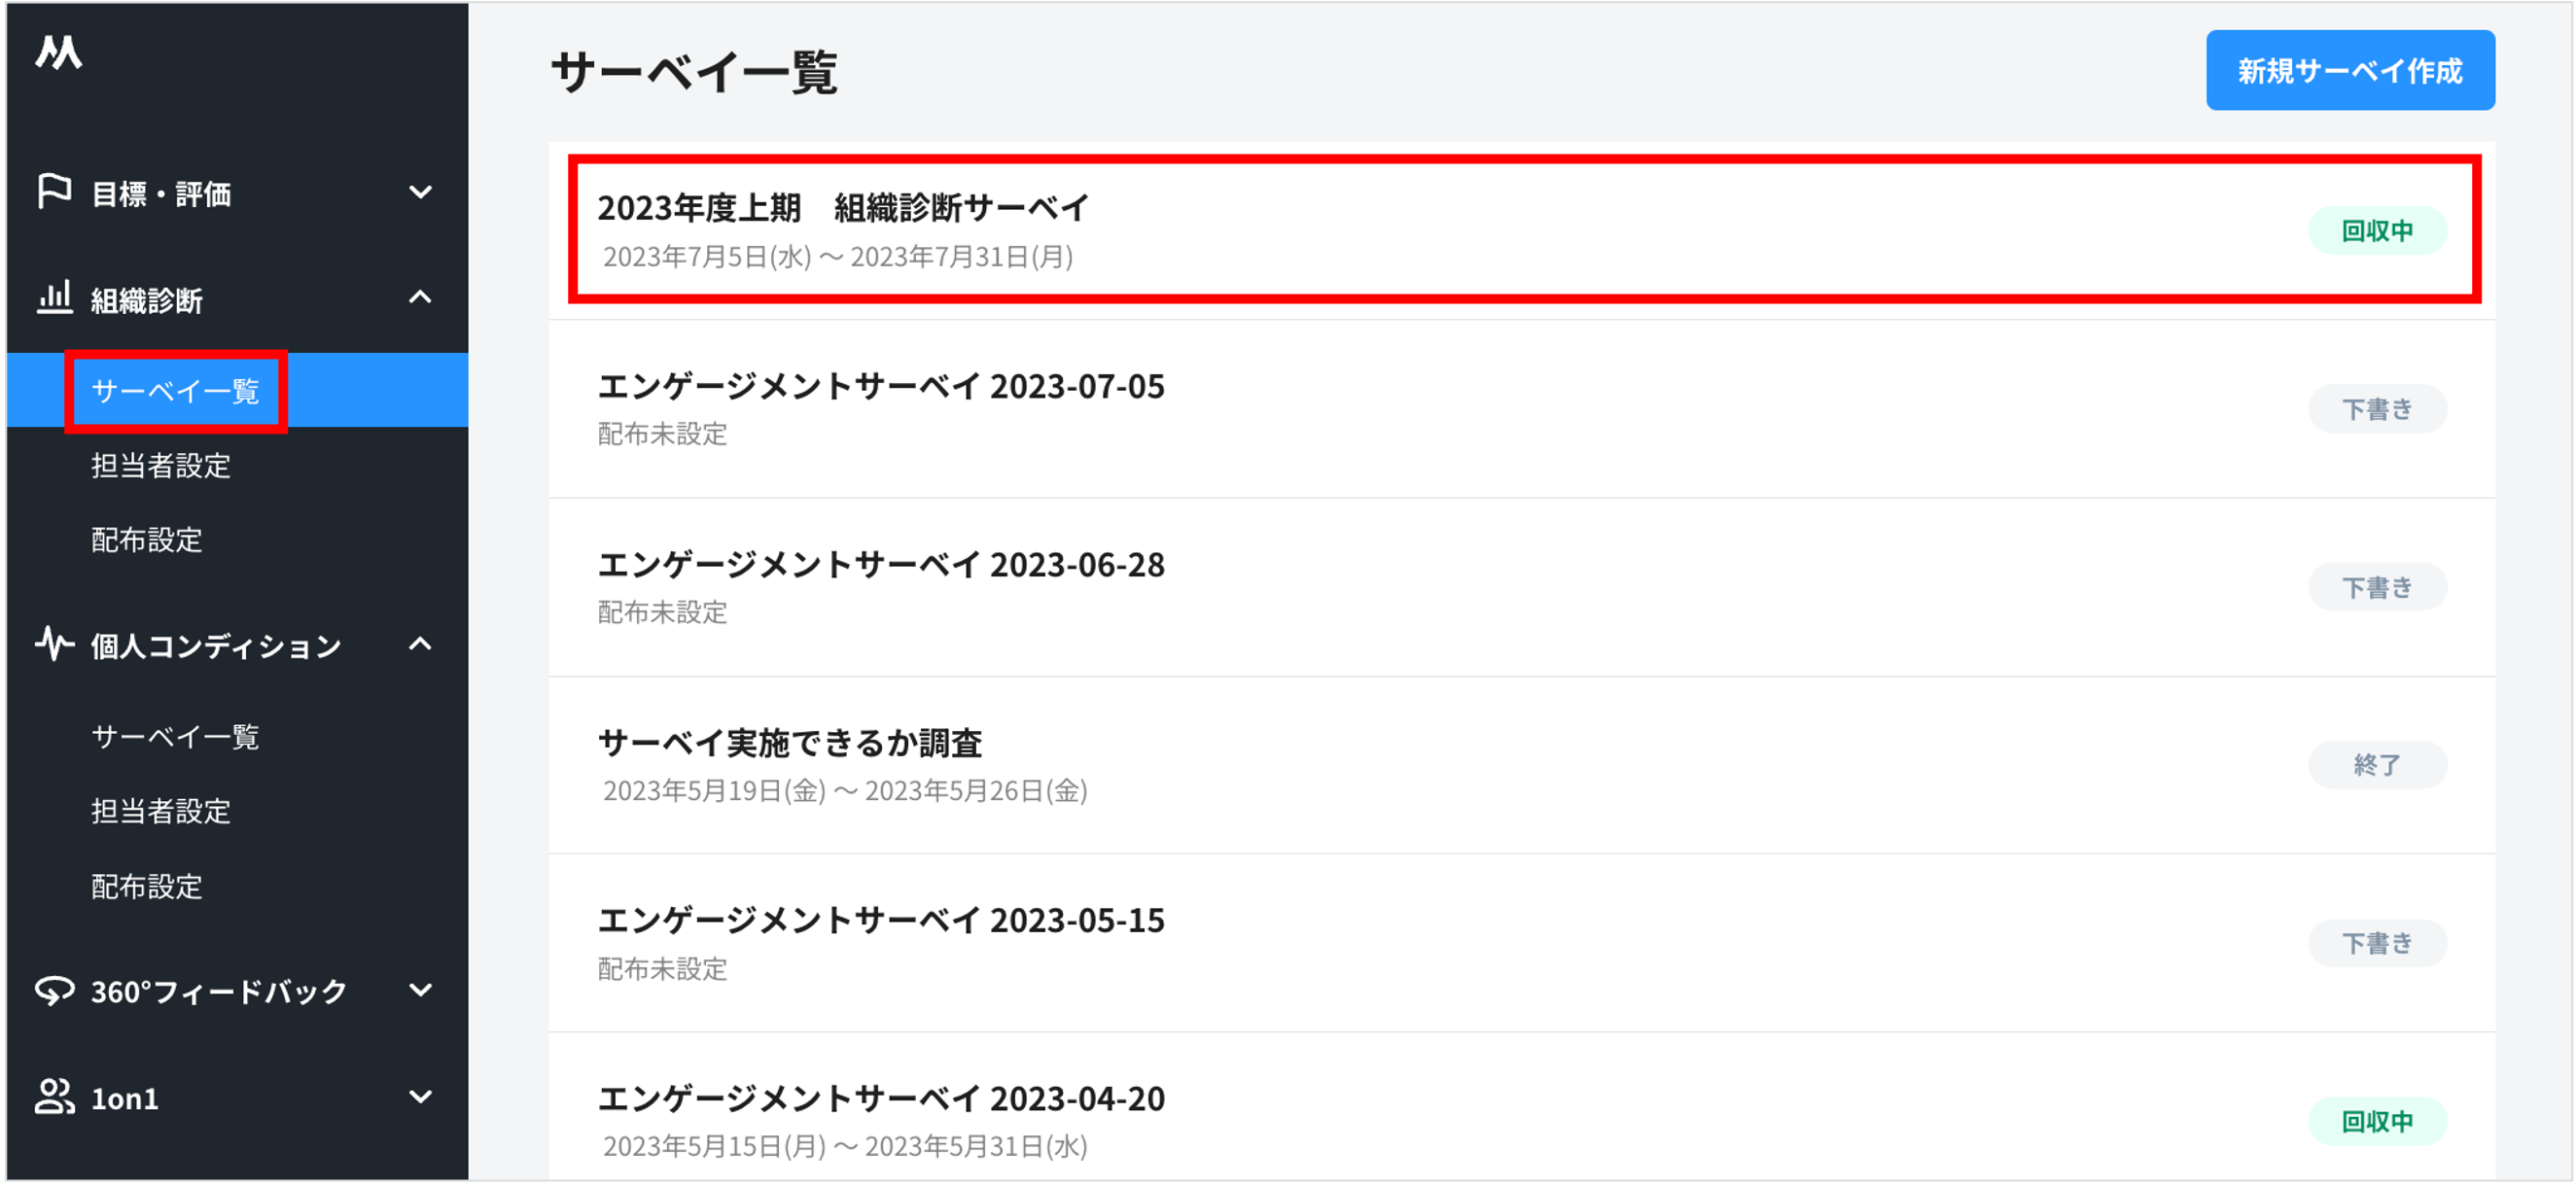Screen dimensions: 2576x1185
Task: Open 配布設定 under 個人コンディション
Action: pyautogui.click(x=147, y=886)
